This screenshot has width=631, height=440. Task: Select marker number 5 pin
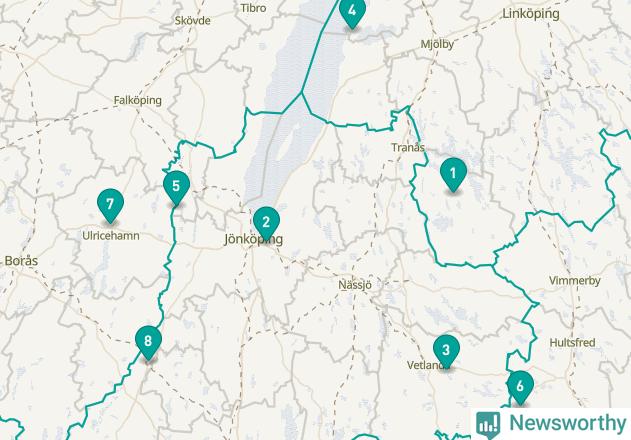point(176,187)
